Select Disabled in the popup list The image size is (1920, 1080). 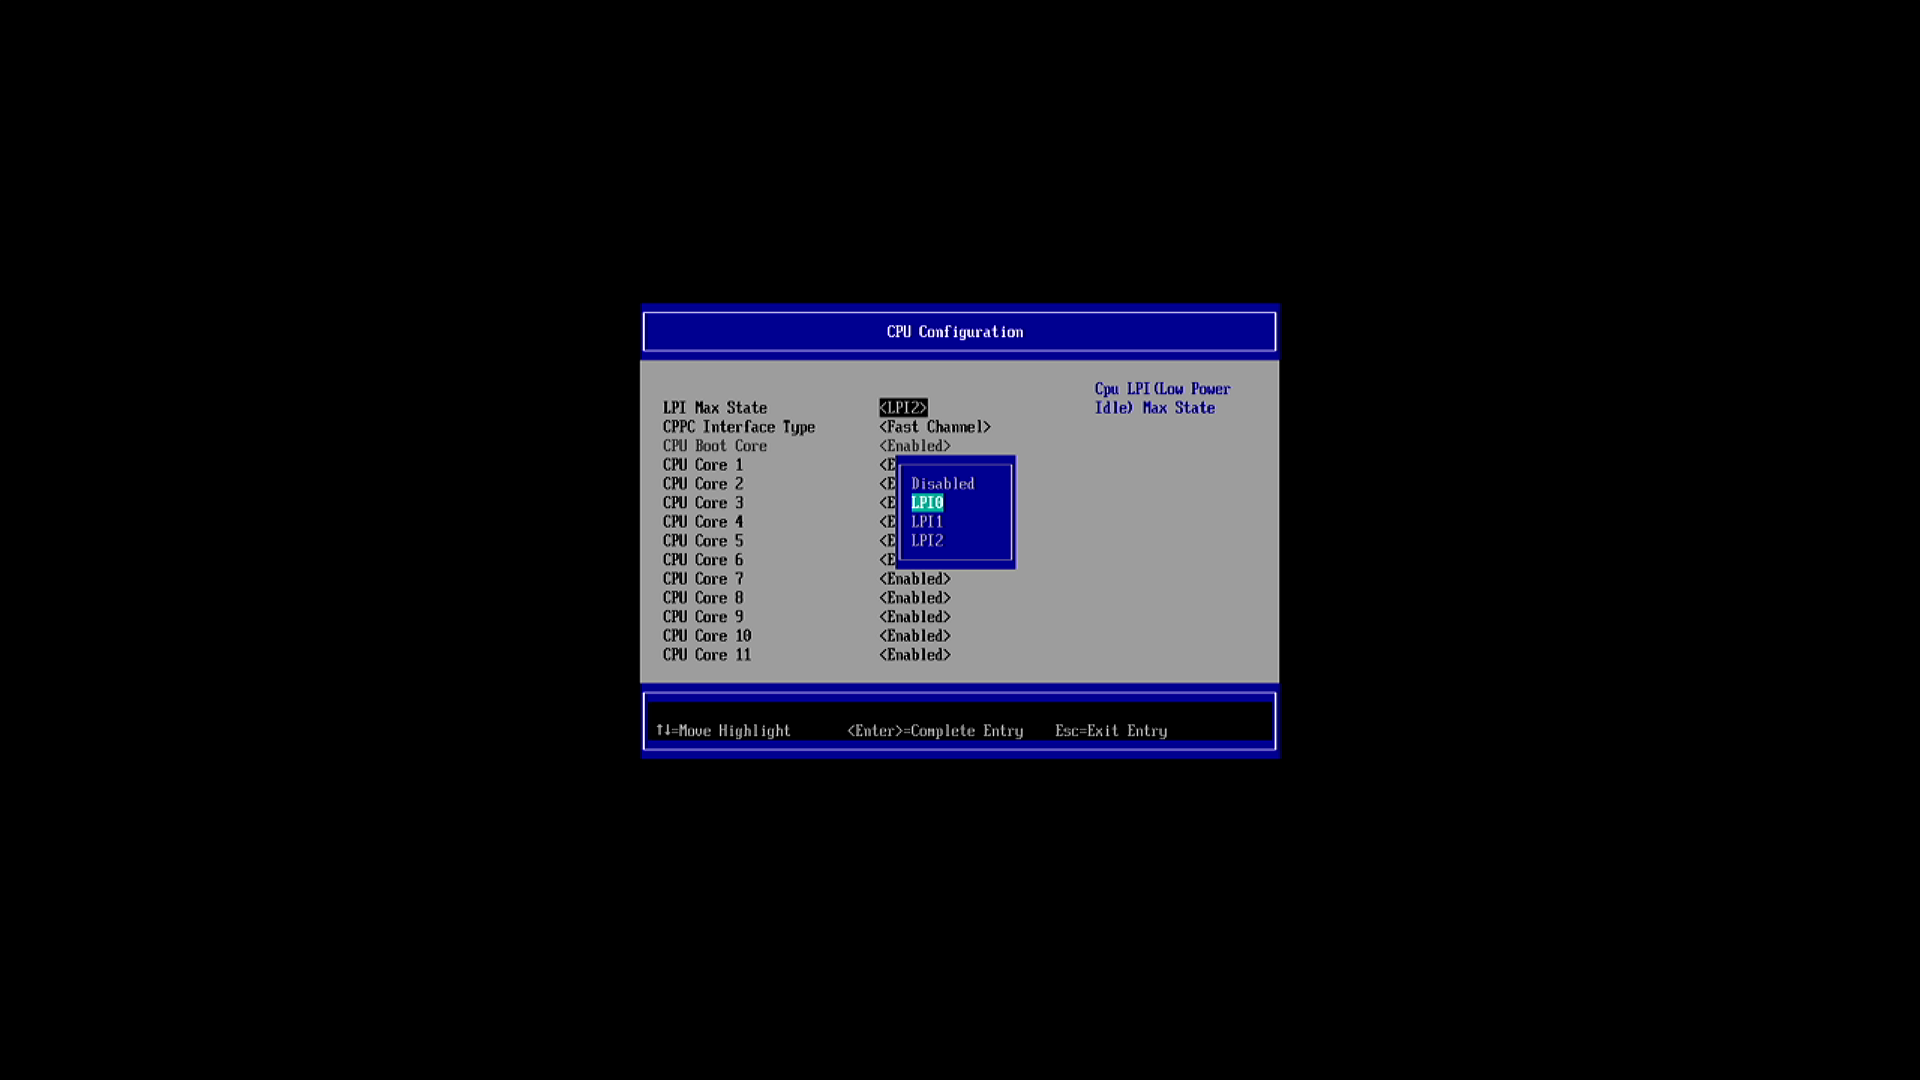[x=942, y=484]
